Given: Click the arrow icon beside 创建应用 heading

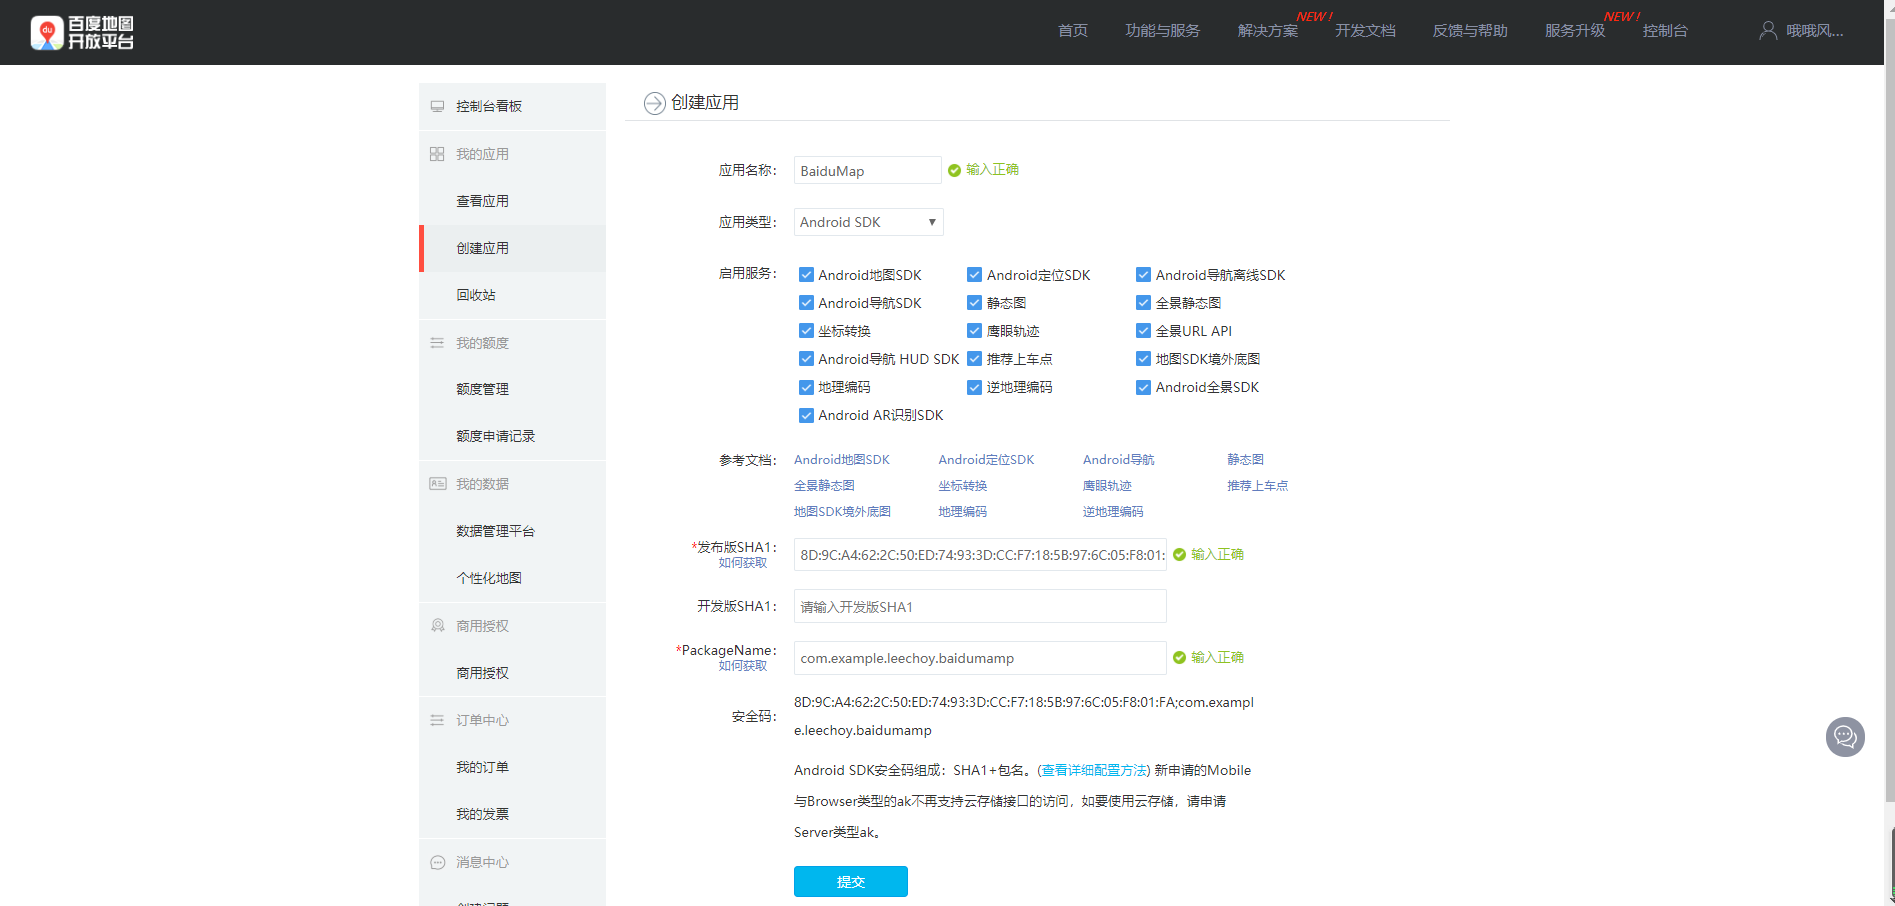Looking at the screenshot, I should 655,103.
